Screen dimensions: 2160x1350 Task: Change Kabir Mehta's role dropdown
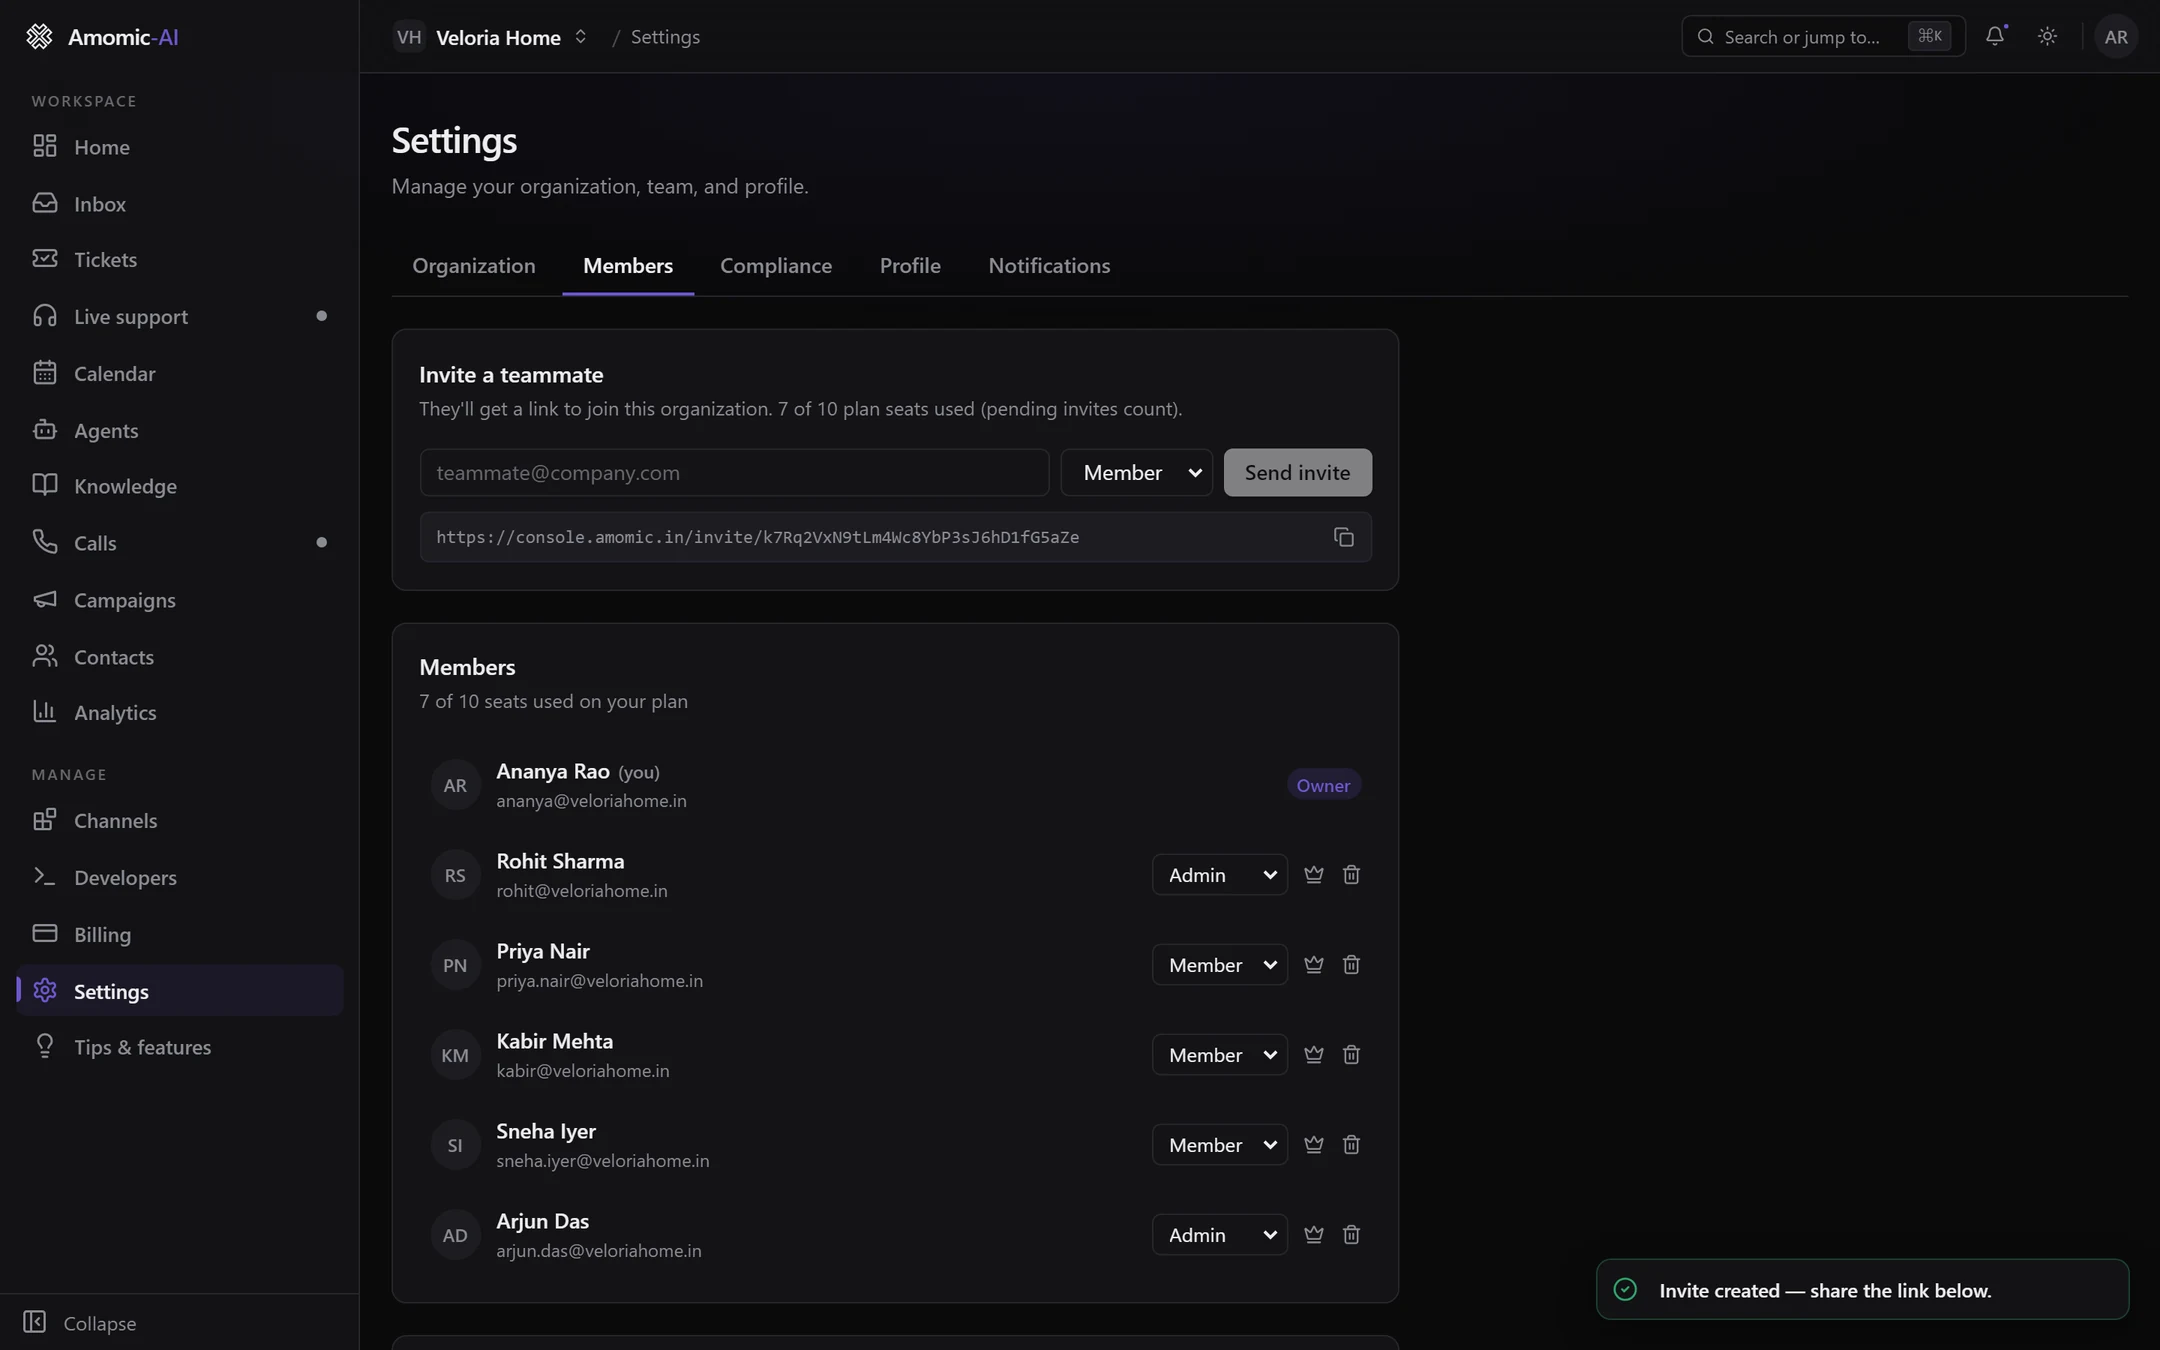1219,1055
